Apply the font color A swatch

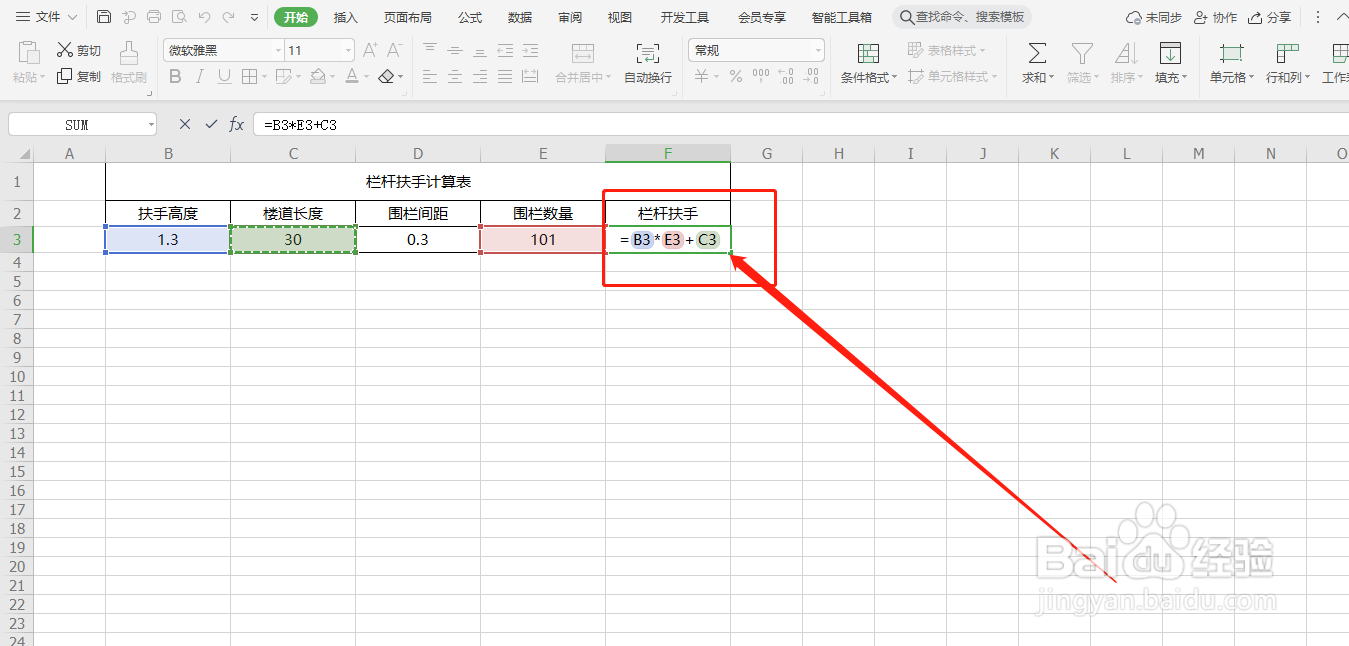(x=351, y=76)
